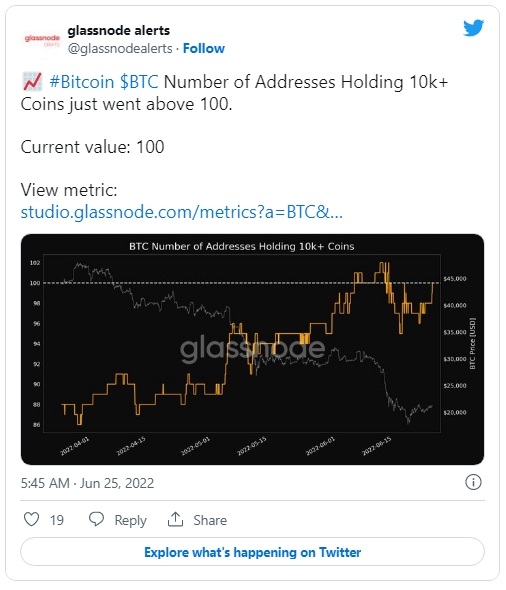Click the chart emoji in tweet text
The width and height of the screenshot is (506, 590).
pyautogui.click(x=32, y=82)
